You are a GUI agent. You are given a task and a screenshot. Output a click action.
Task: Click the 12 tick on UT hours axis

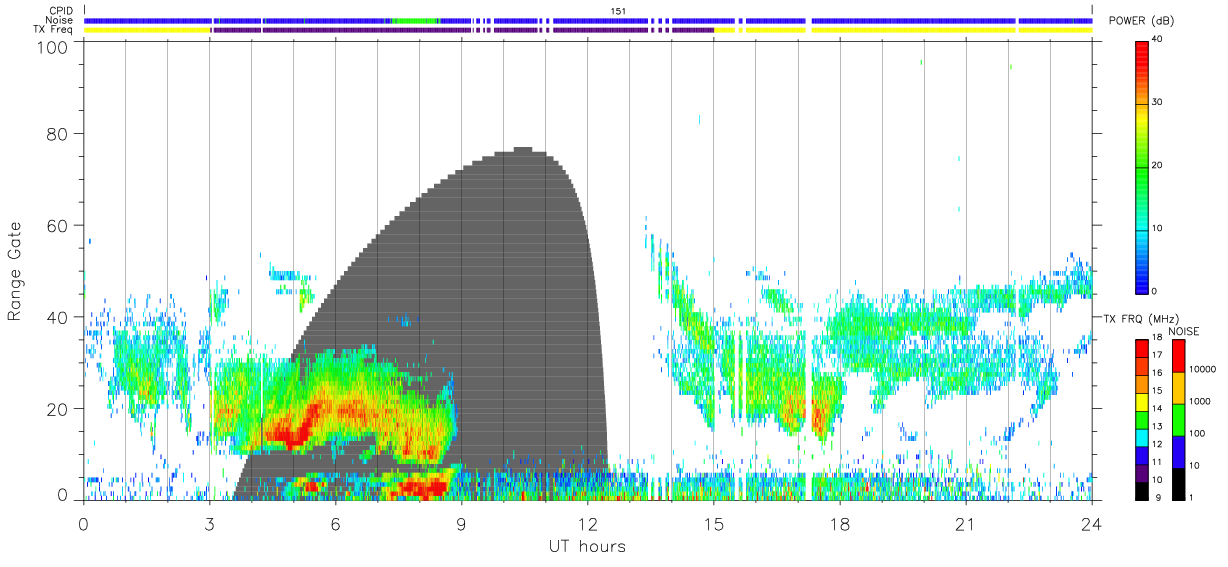588,523
